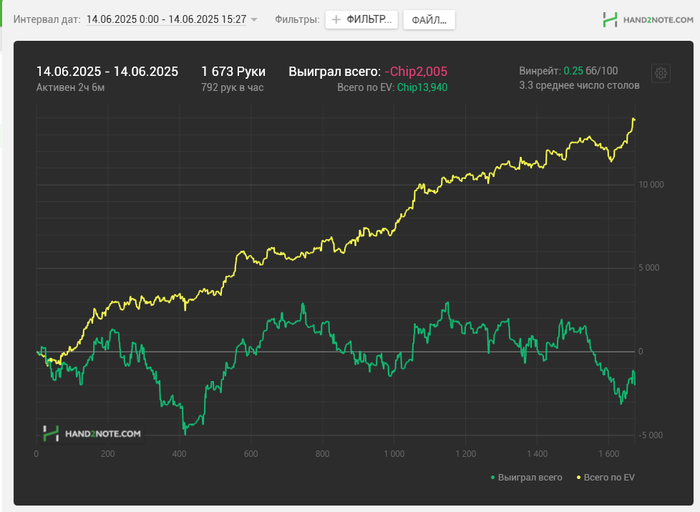Image resolution: width=700 pixels, height=512 pixels.
Task: Open the date interval dropdown arrow
Action: pos(254,20)
